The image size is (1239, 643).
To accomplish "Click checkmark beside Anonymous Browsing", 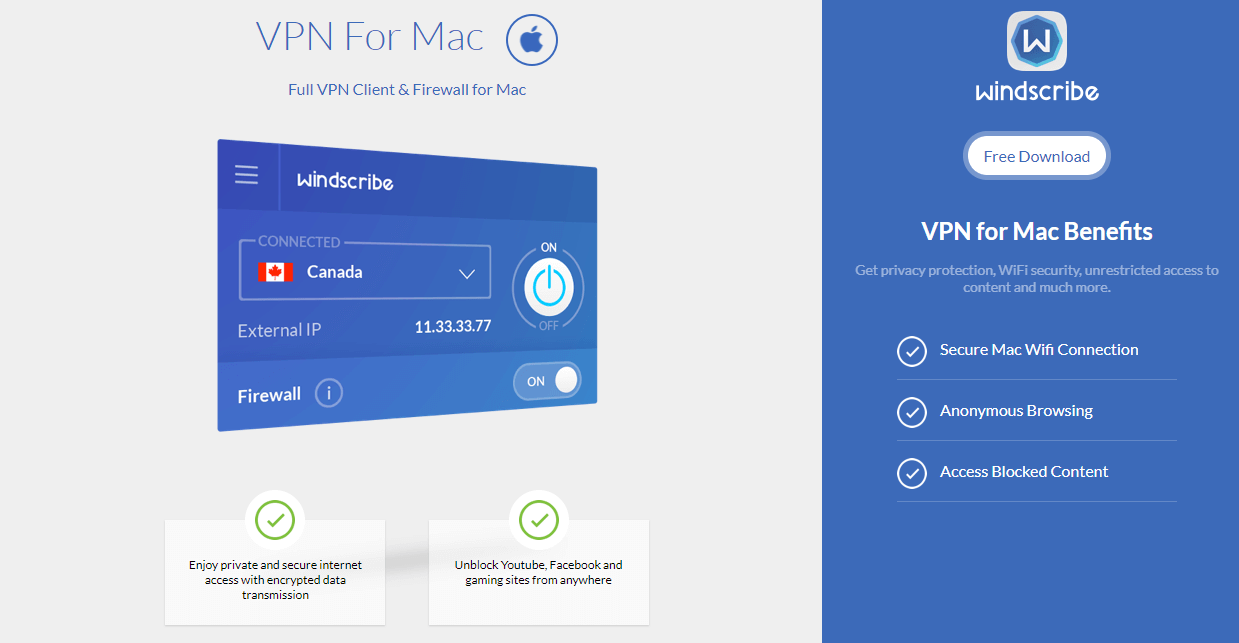I will [911, 412].
